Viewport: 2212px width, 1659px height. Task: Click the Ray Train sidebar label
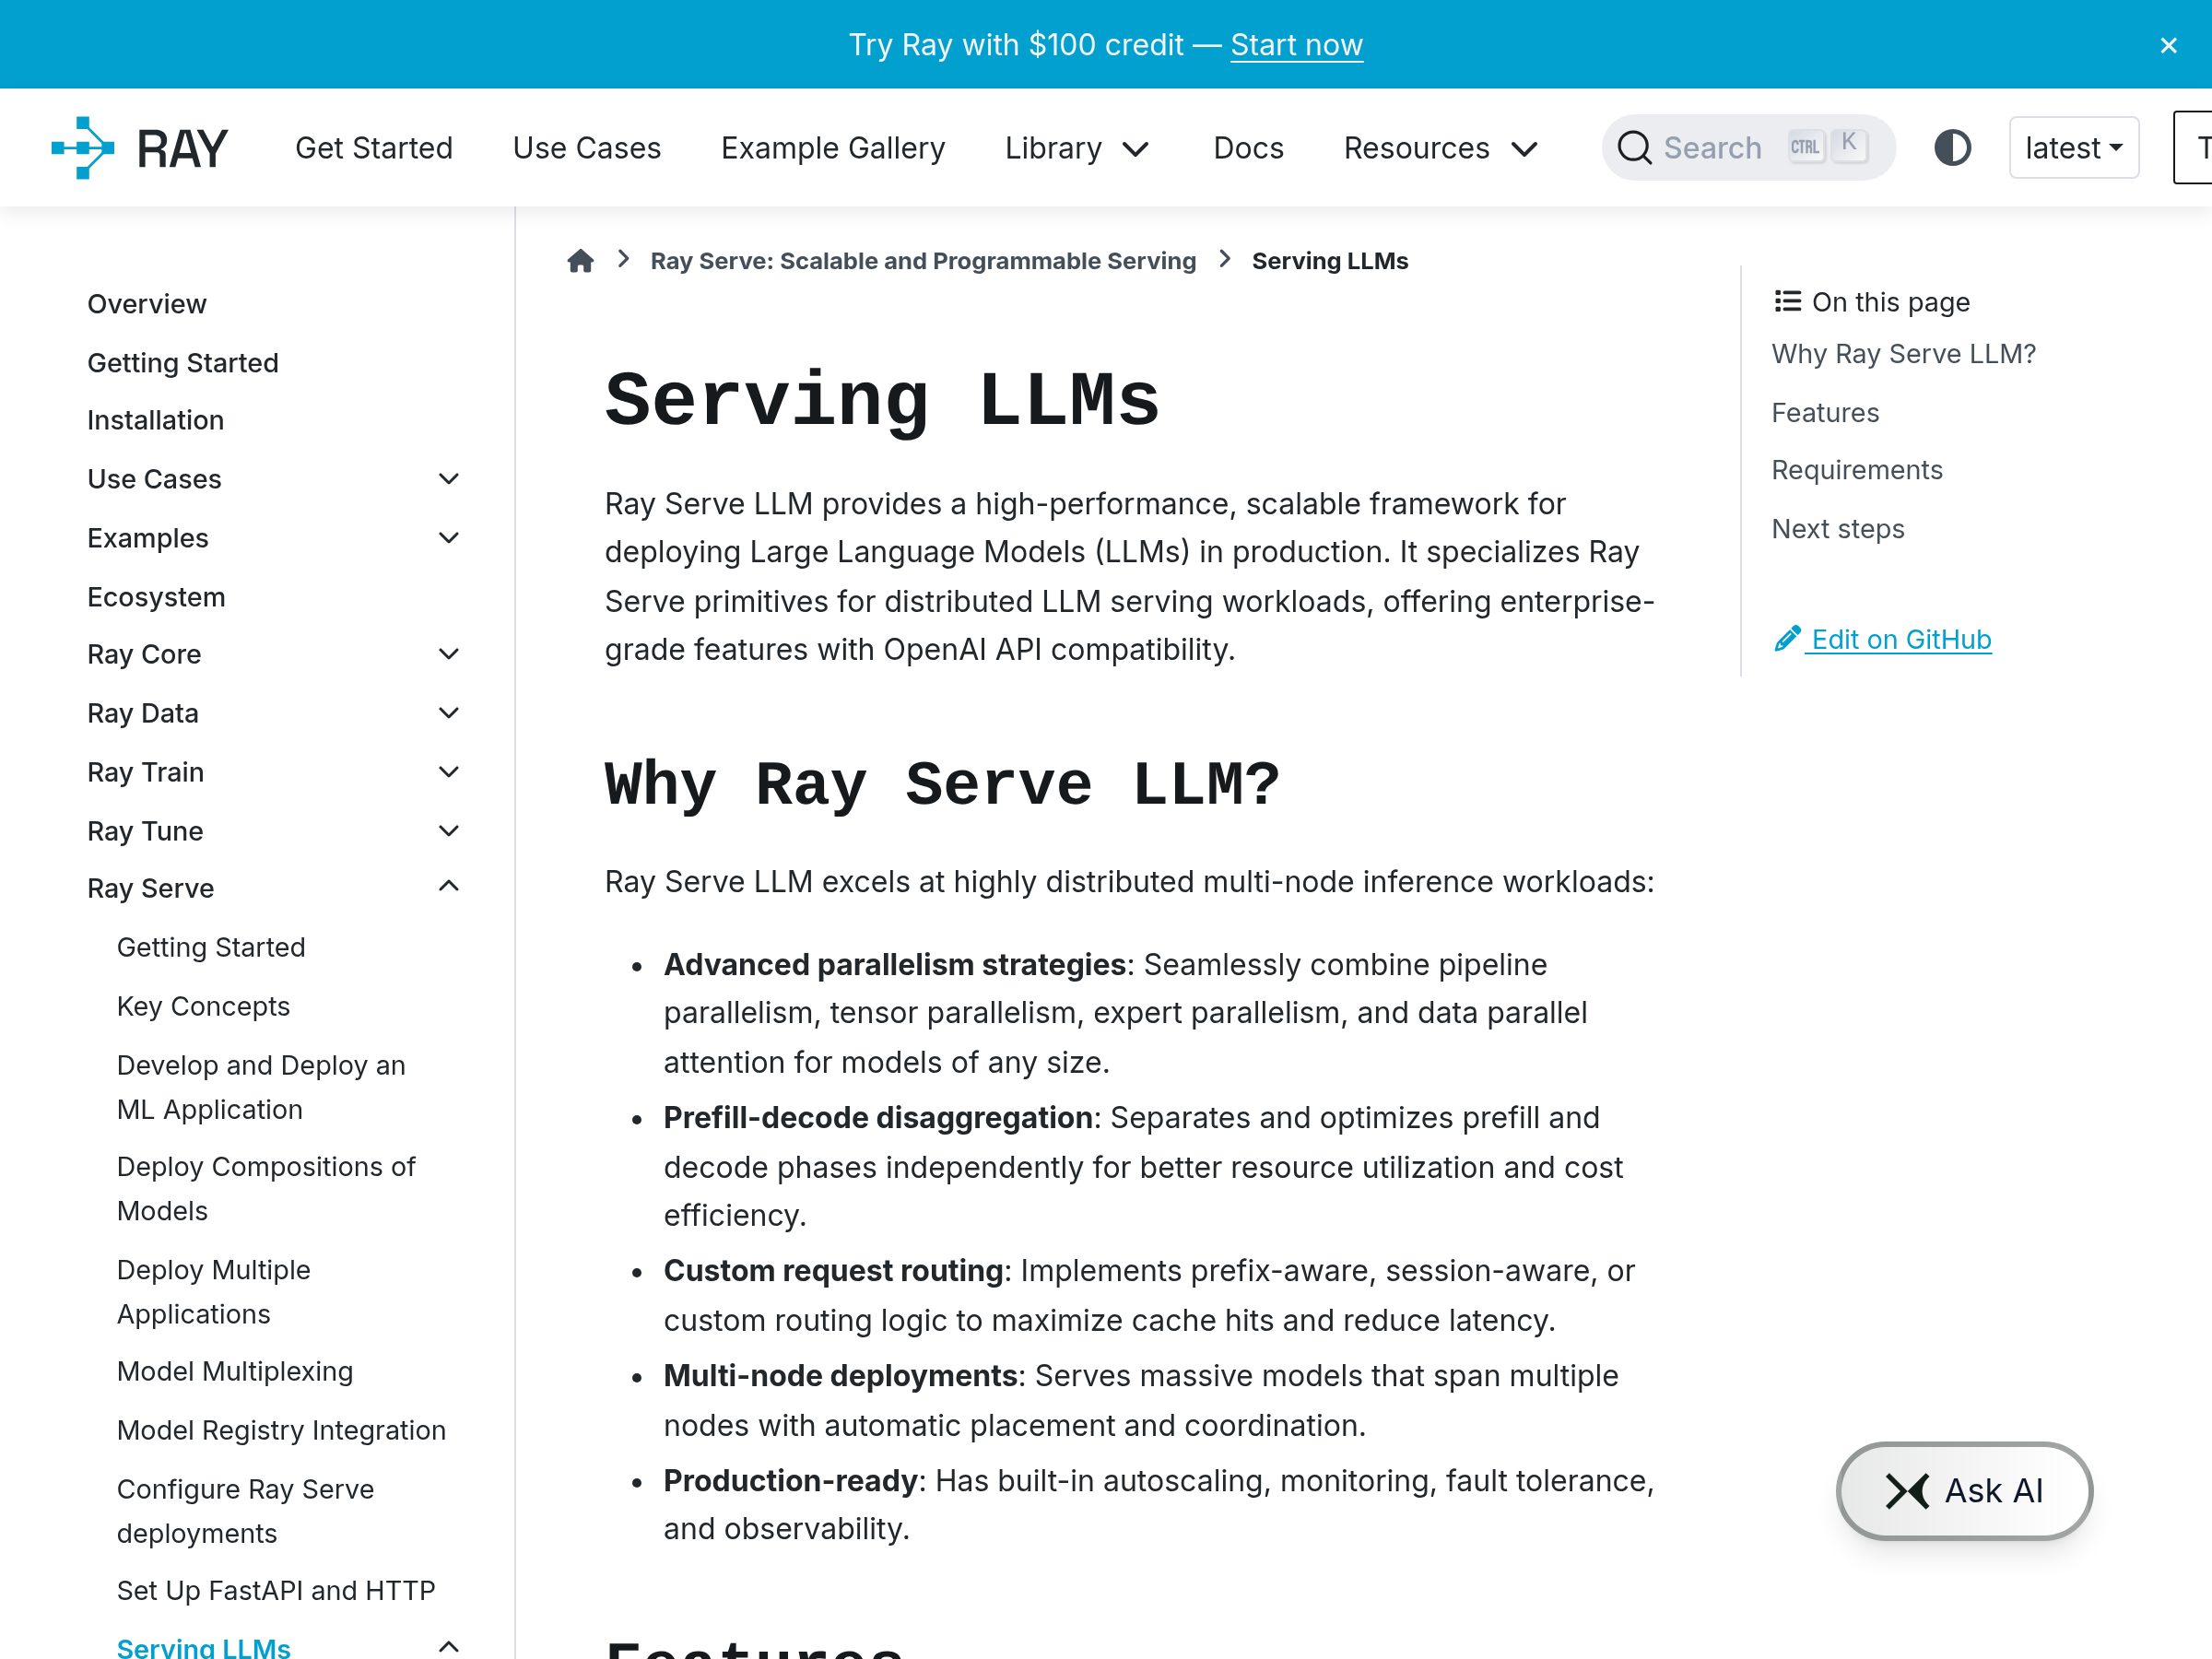145,772
